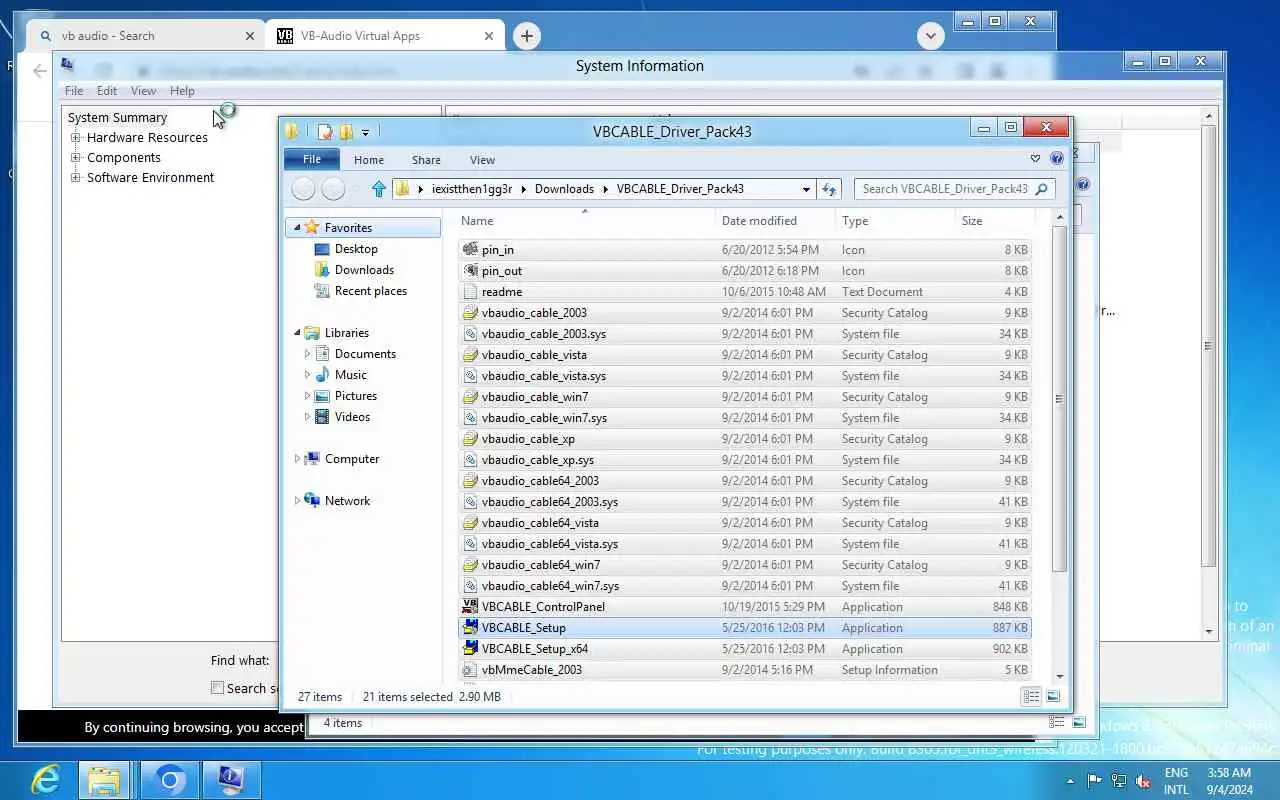Screen dimensions: 1280x800
Task: Select the VBCABLE_Setup_x64 application icon
Action: click(470, 649)
